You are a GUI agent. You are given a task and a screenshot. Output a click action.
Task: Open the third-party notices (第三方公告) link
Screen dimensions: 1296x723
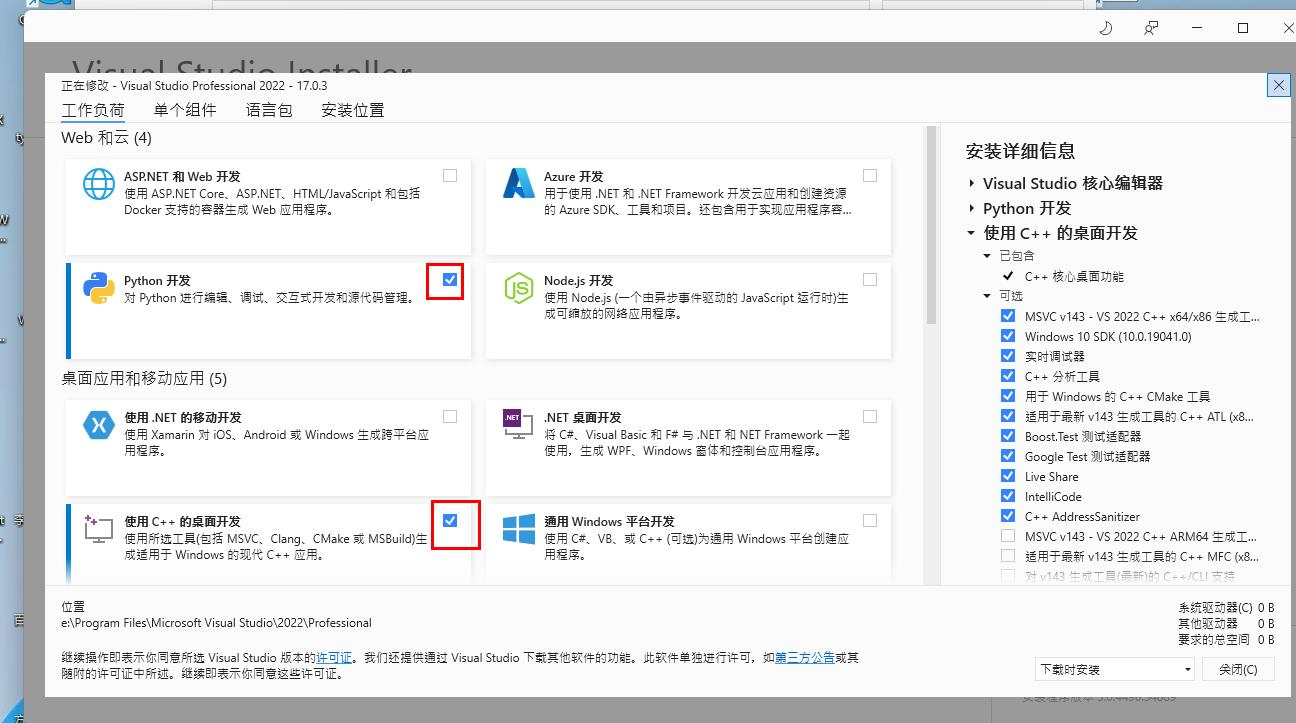point(804,658)
